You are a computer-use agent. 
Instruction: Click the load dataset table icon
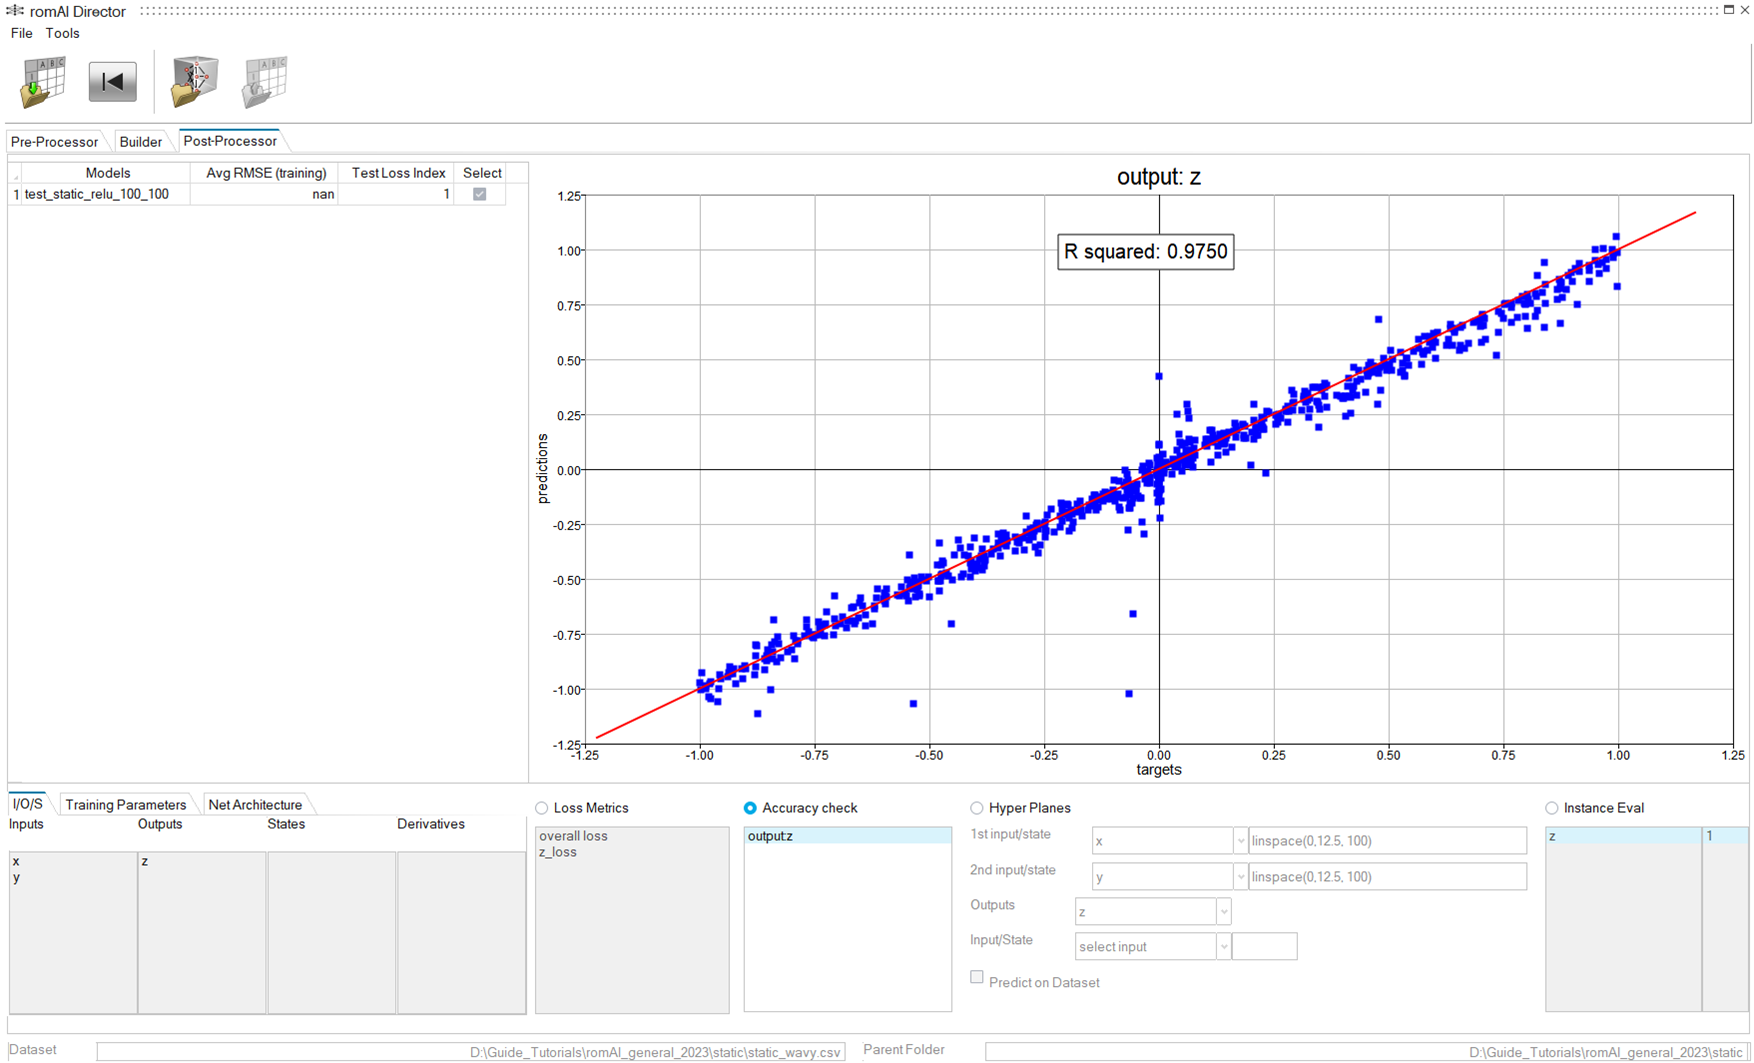[x=42, y=82]
